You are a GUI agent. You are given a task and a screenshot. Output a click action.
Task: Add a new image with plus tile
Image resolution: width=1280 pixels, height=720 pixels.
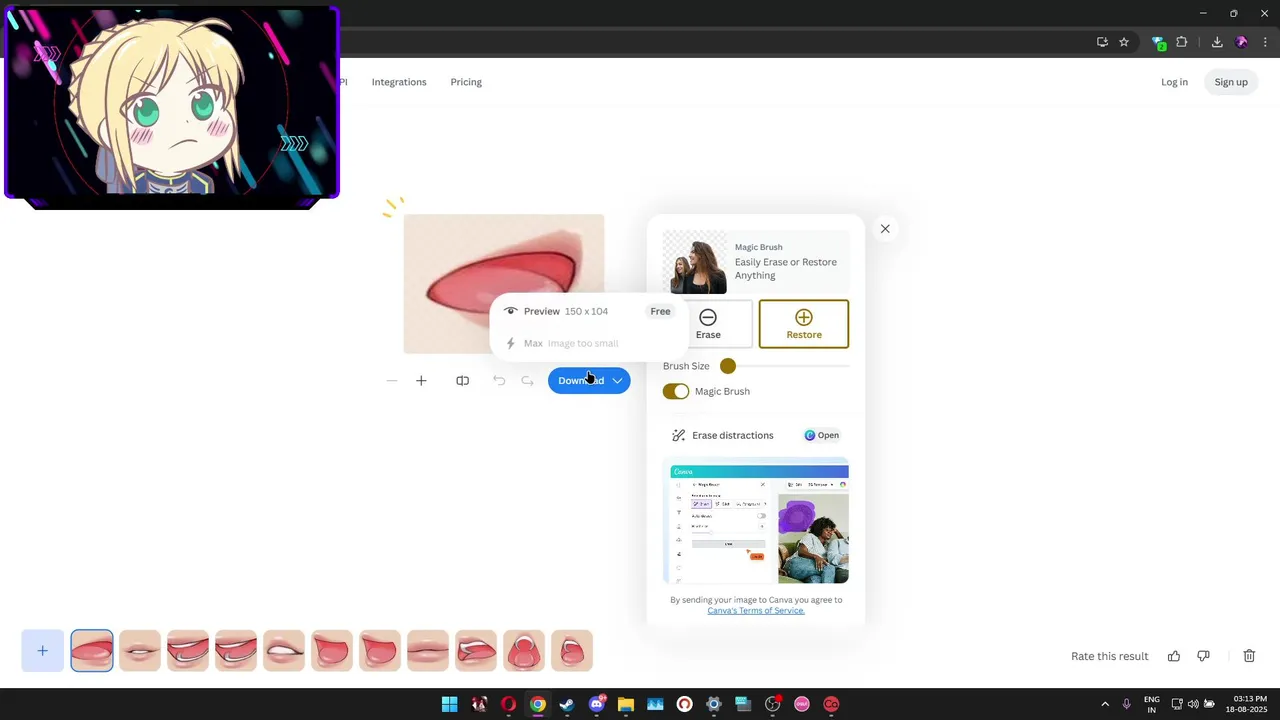(x=43, y=651)
